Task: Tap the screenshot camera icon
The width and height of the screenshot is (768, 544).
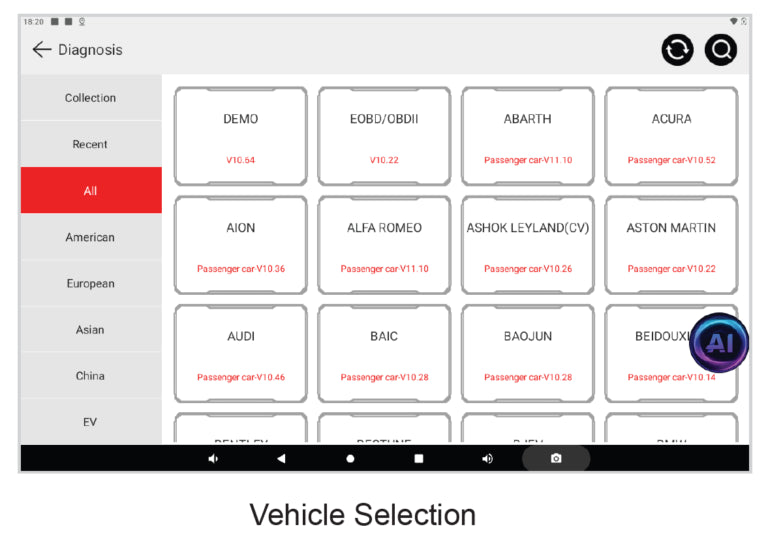Action: (555, 459)
